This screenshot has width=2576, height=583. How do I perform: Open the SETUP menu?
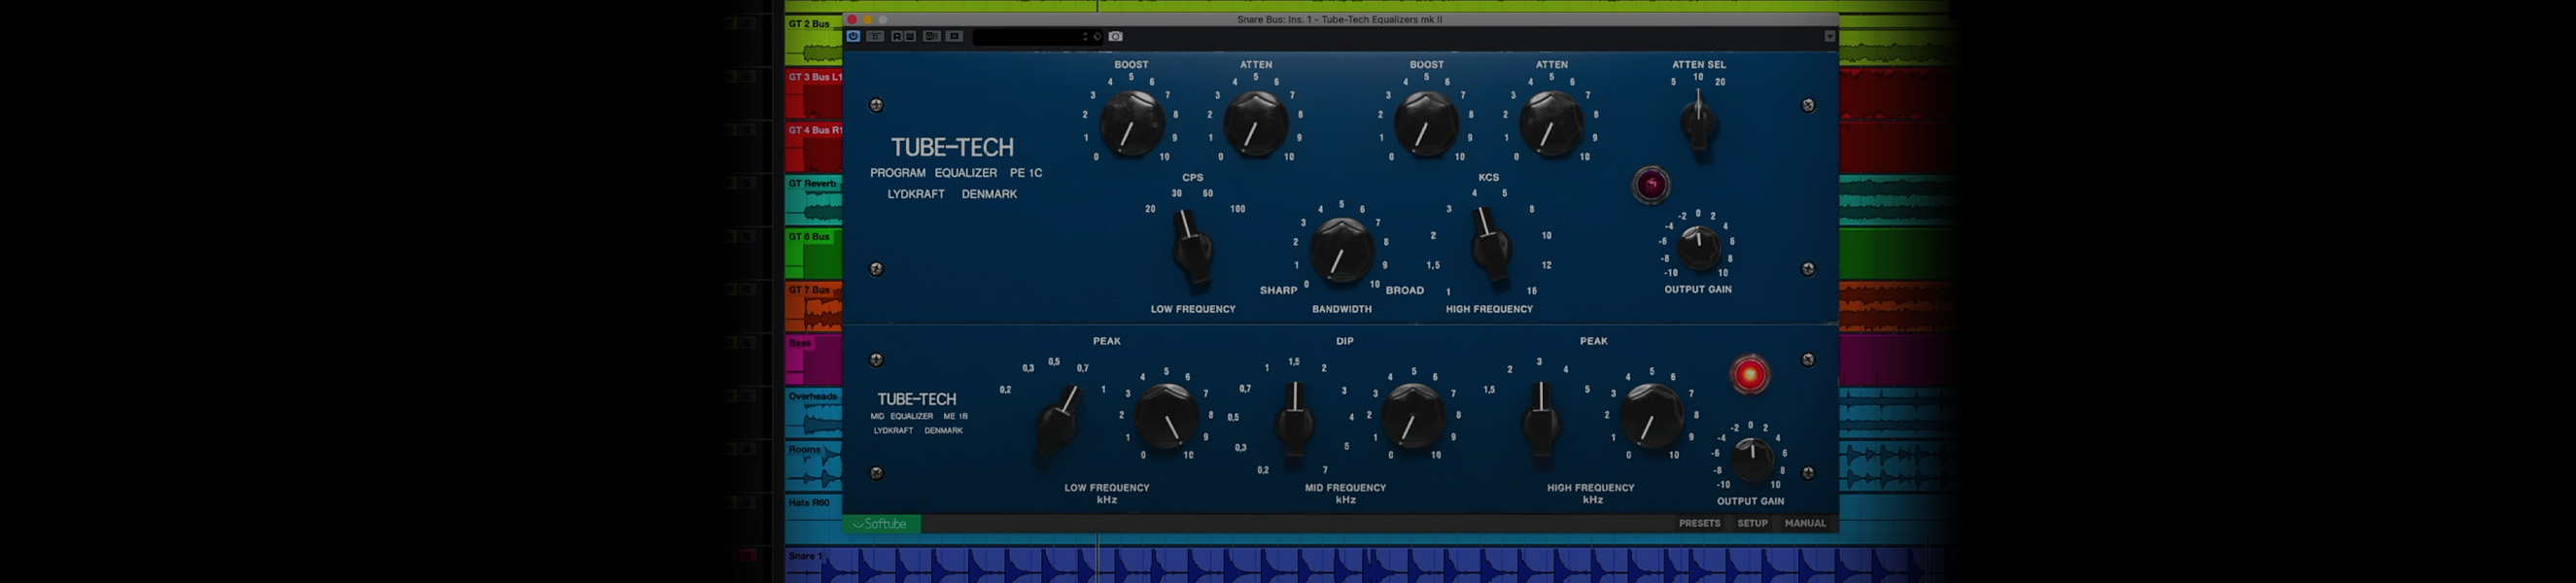pyautogui.click(x=1752, y=523)
